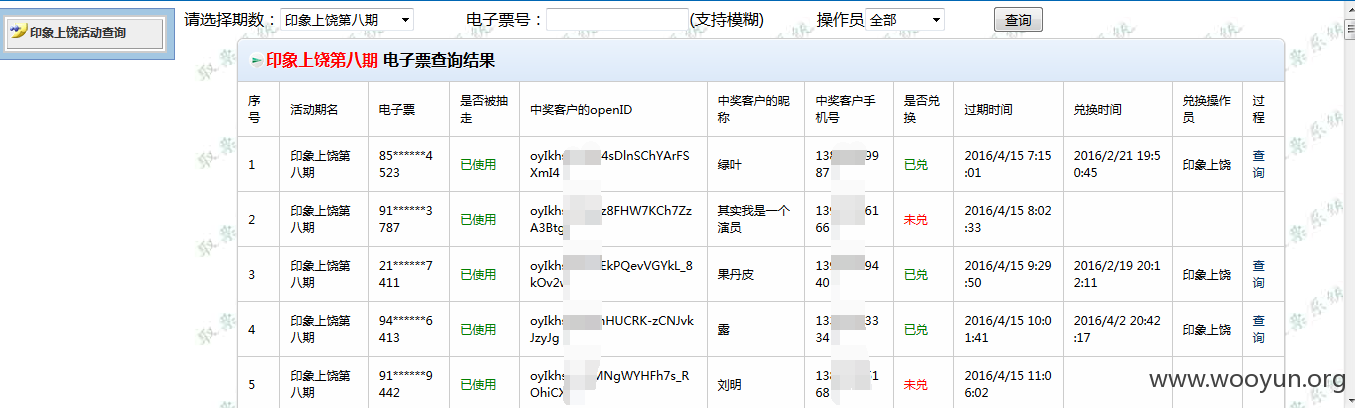Image resolution: width=1355 pixels, height=408 pixels.
Task: Select ticket number 91******9442
Action: [406, 384]
